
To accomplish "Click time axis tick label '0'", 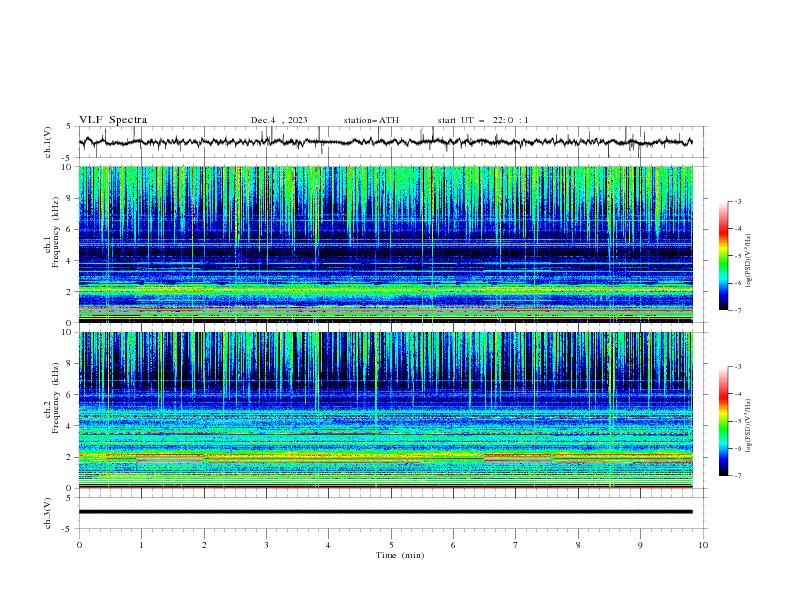I will tap(79, 545).
